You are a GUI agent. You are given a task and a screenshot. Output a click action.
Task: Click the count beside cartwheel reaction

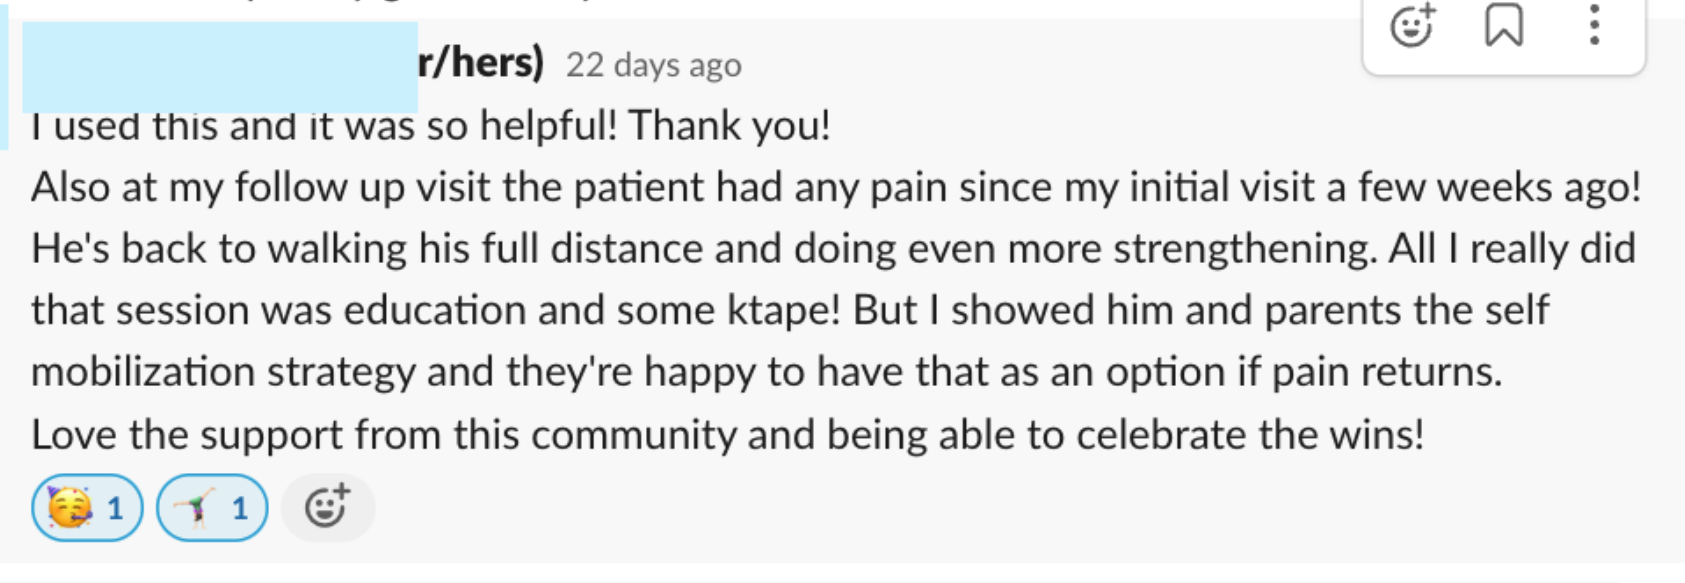point(239,509)
